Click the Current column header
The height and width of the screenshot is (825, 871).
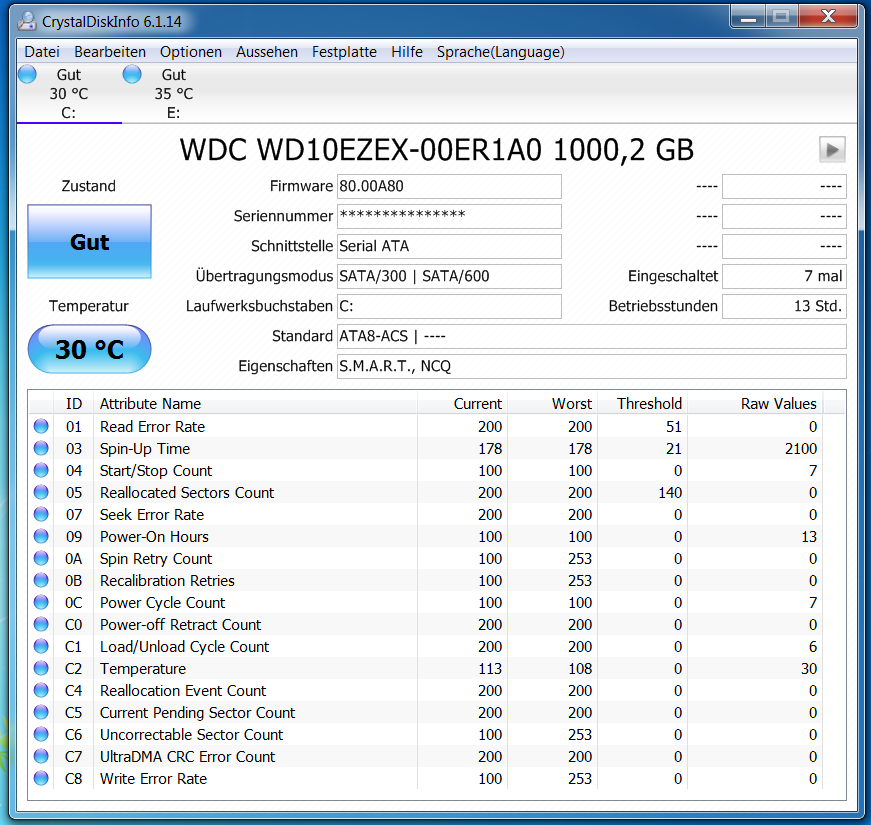[462, 403]
